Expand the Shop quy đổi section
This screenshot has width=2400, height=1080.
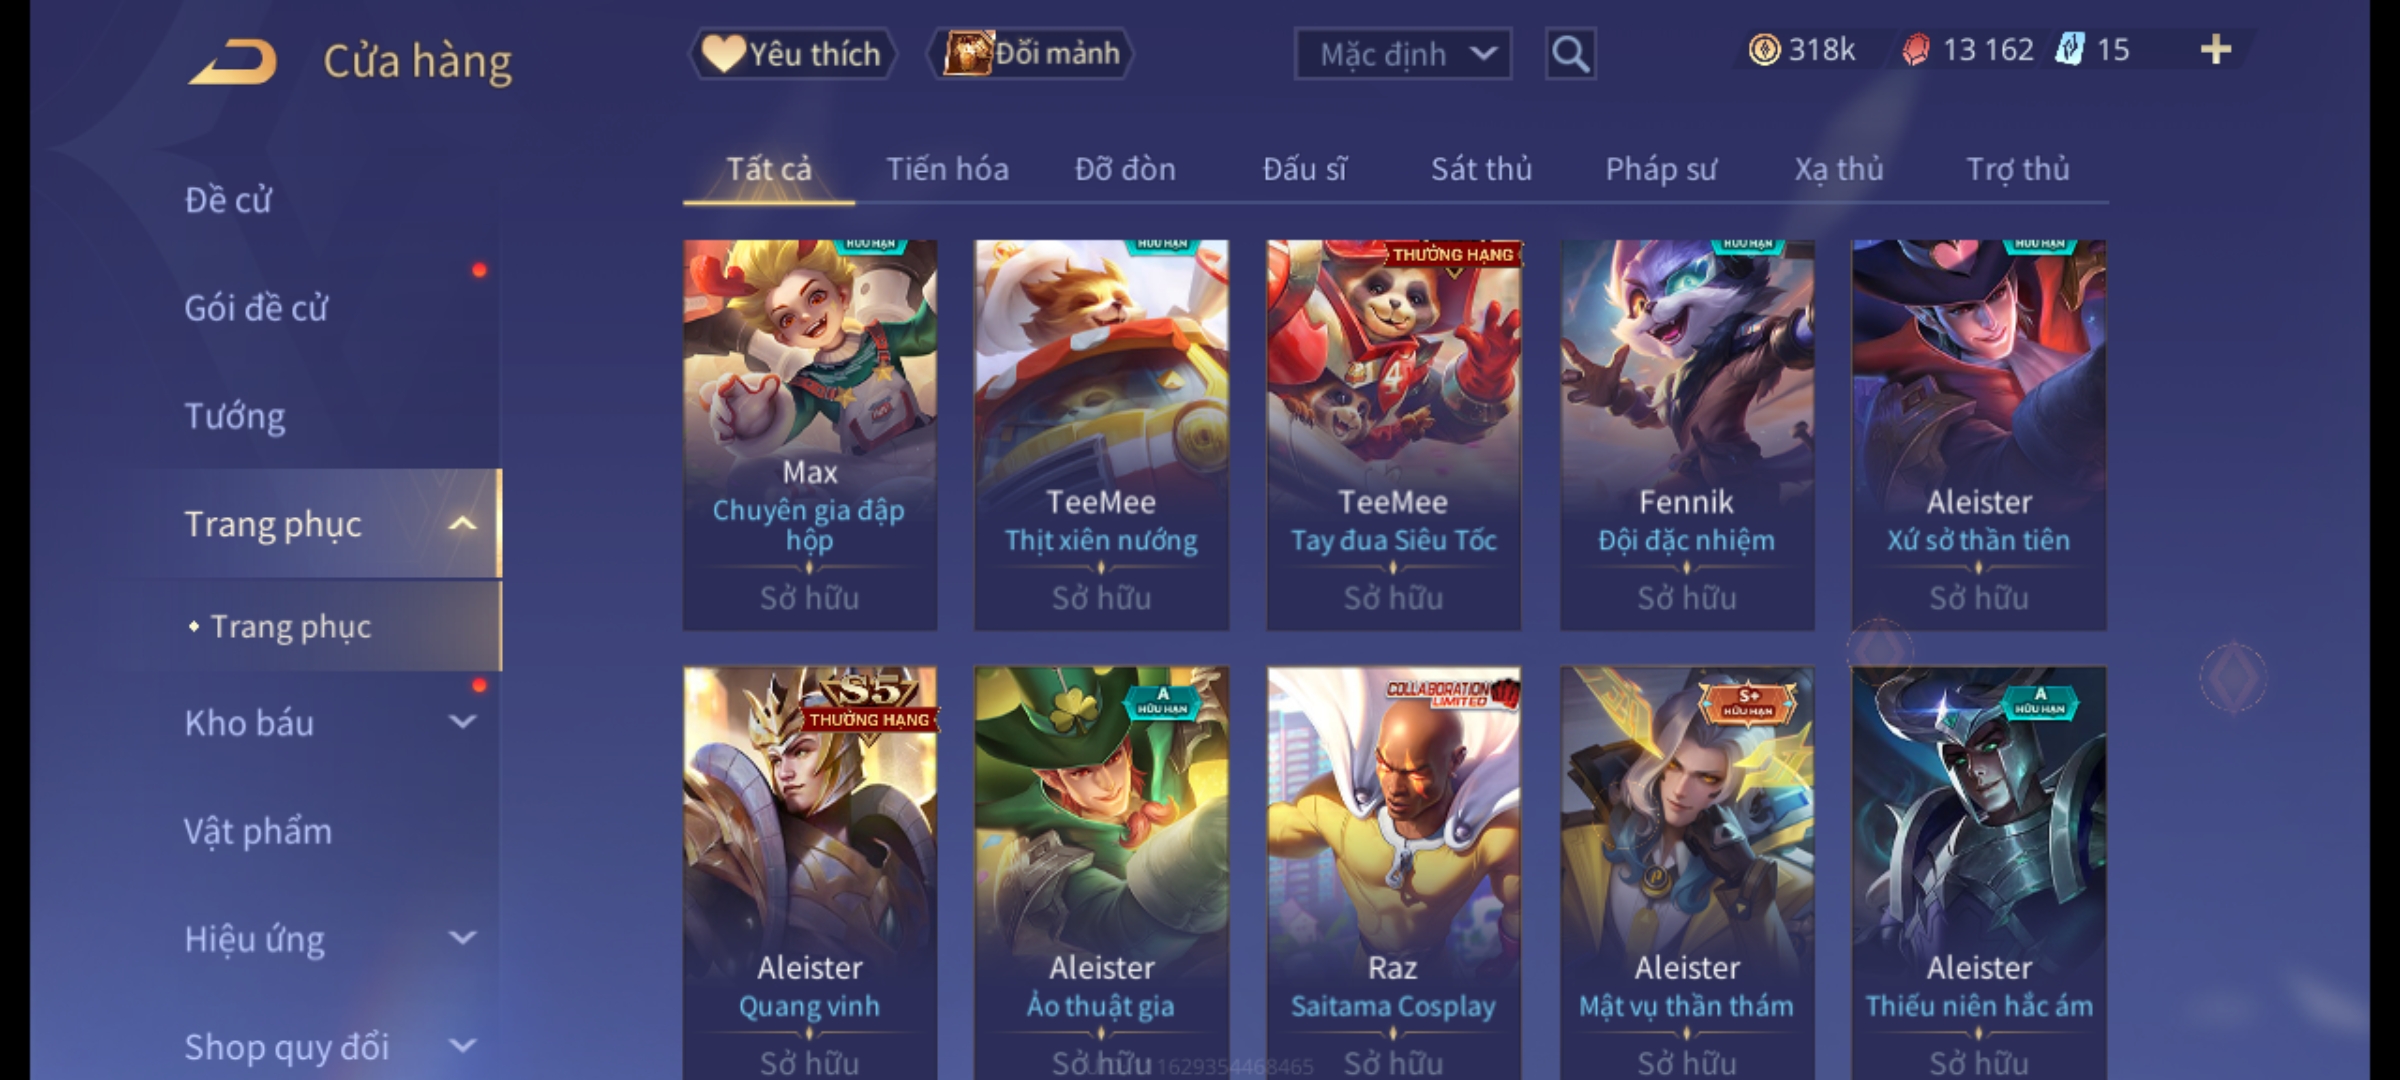(463, 1046)
